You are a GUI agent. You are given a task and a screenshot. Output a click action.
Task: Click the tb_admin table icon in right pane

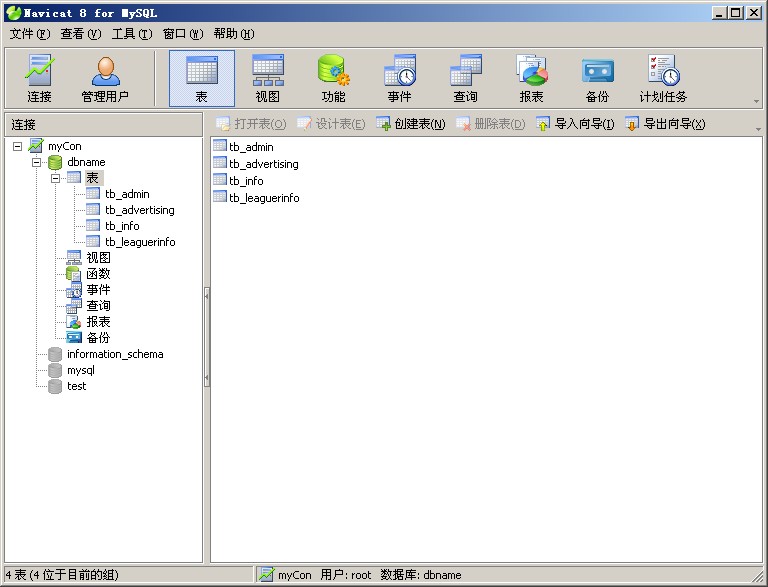point(220,146)
